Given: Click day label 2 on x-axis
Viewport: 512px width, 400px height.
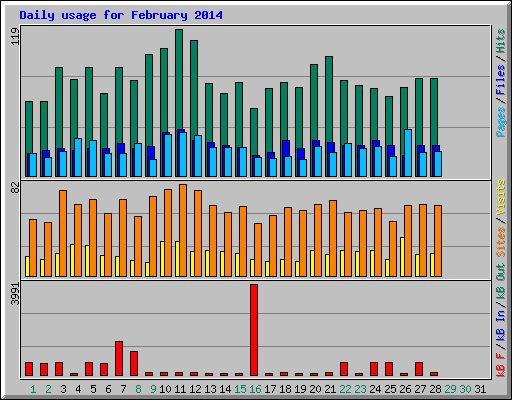Looking at the screenshot, I should [x=48, y=389].
